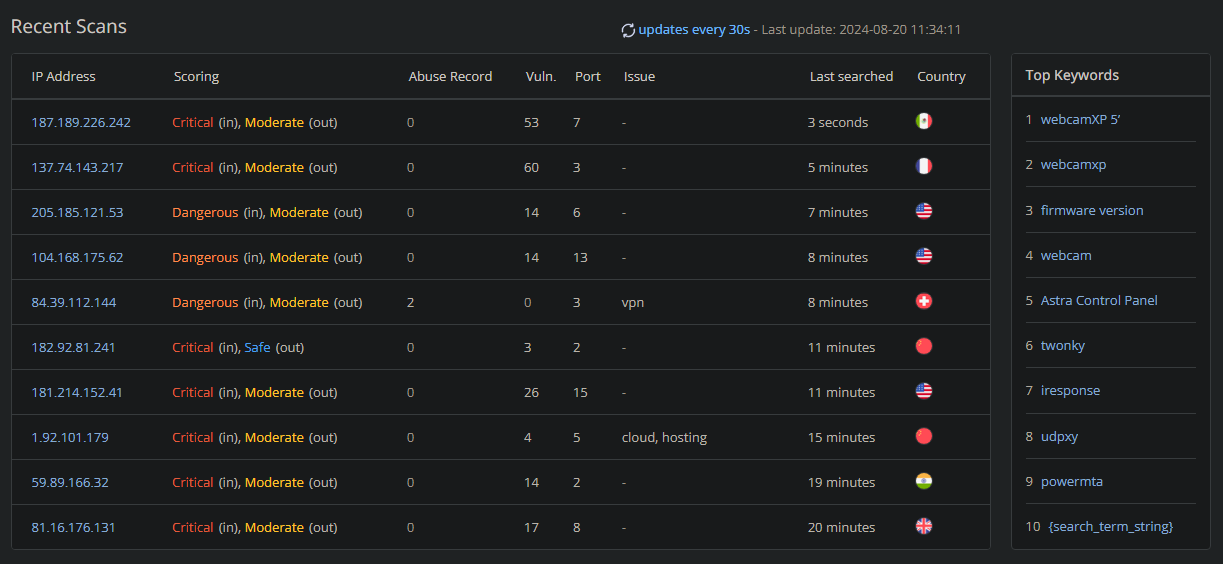
Task: Click the Switzerland flag icon
Action: pos(924,302)
